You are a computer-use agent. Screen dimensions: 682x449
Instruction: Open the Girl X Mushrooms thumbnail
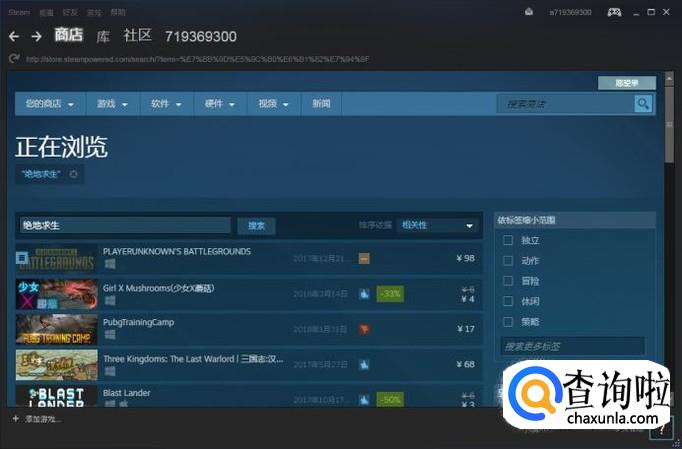[57, 294]
